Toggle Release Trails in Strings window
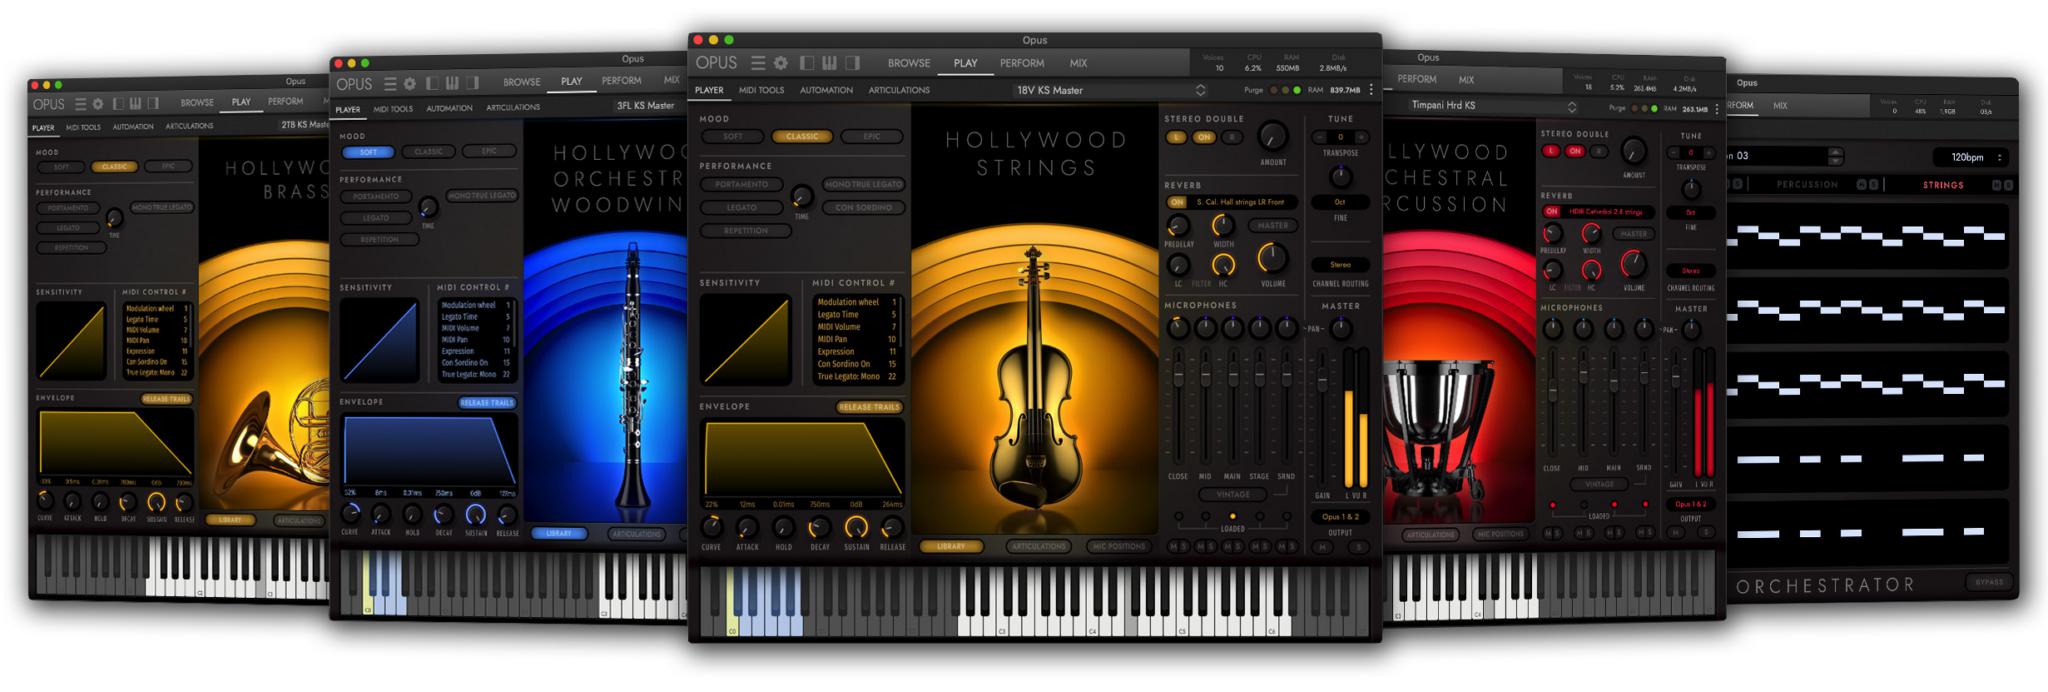Viewport: 2048px width, 692px height. point(869,407)
